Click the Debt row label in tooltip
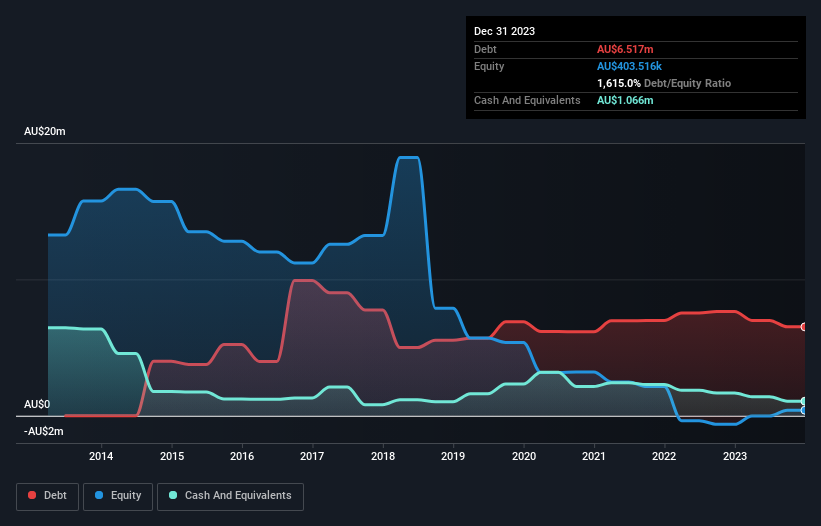Image resolution: width=821 pixels, height=526 pixels. pos(485,49)
